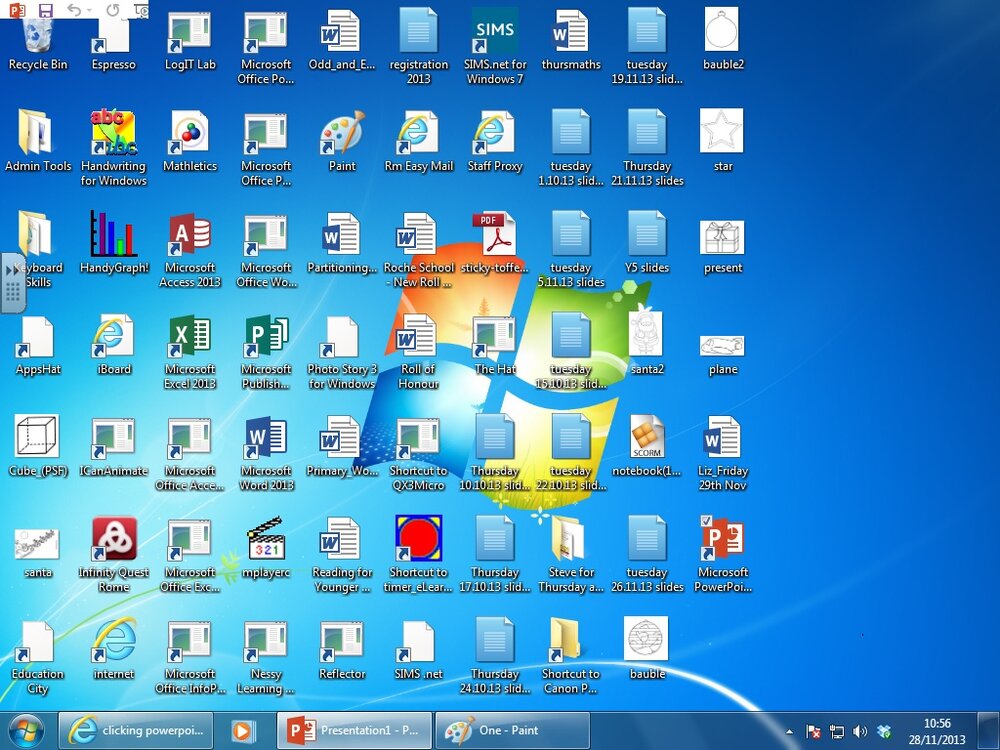Click the Dropbox tray icon
Screen dimensions: 1000x750
(x=885, y=732)
